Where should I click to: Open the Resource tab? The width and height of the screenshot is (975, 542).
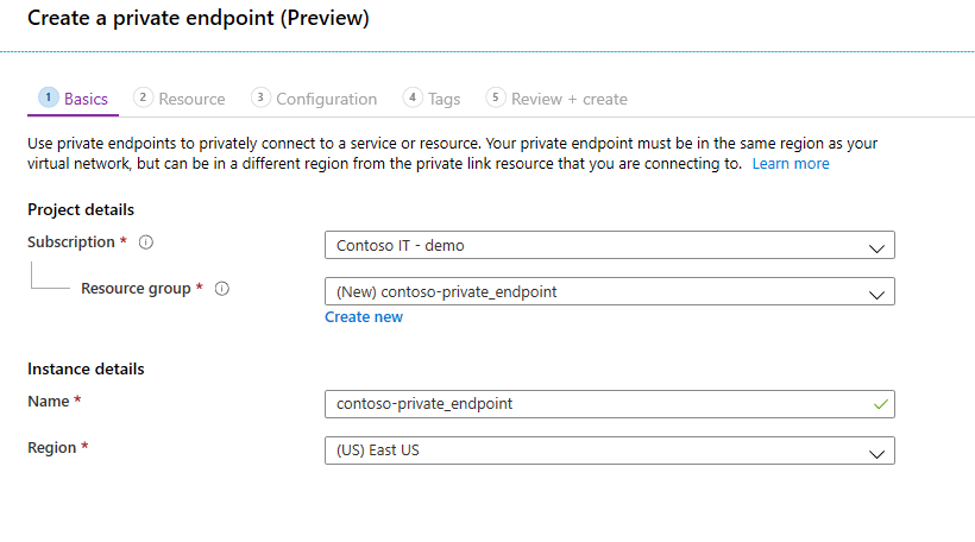pyautogui.click(x=192, y=99)
